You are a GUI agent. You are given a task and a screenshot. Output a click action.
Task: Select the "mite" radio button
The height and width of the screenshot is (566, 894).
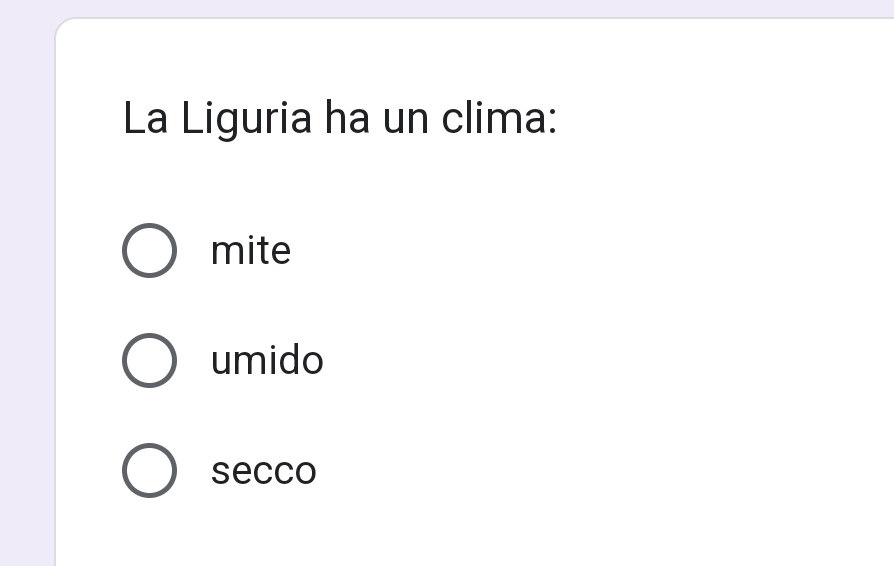(150, 250)
